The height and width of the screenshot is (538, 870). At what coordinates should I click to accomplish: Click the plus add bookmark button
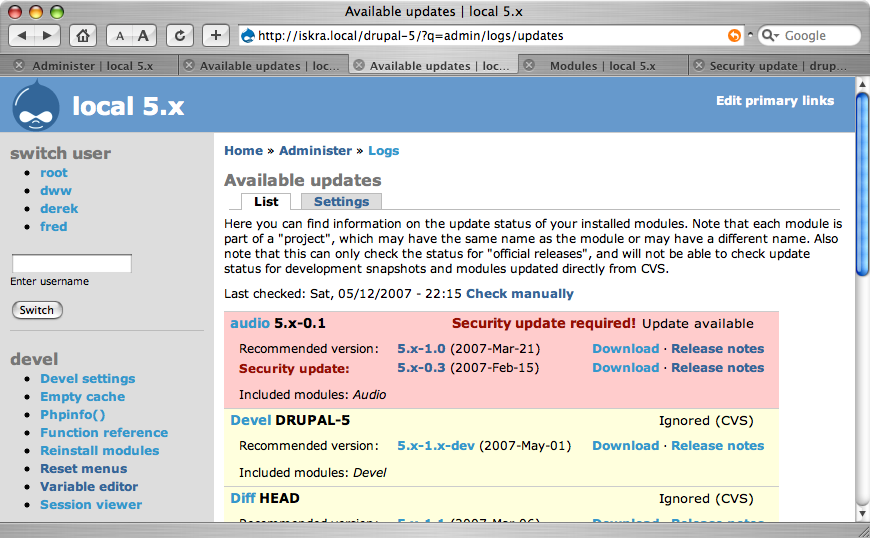(x=216, y=36)
